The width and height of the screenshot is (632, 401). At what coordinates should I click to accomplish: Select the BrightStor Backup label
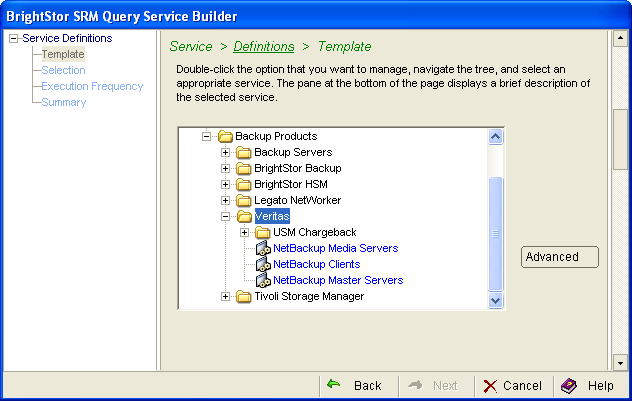pos(297,168)
